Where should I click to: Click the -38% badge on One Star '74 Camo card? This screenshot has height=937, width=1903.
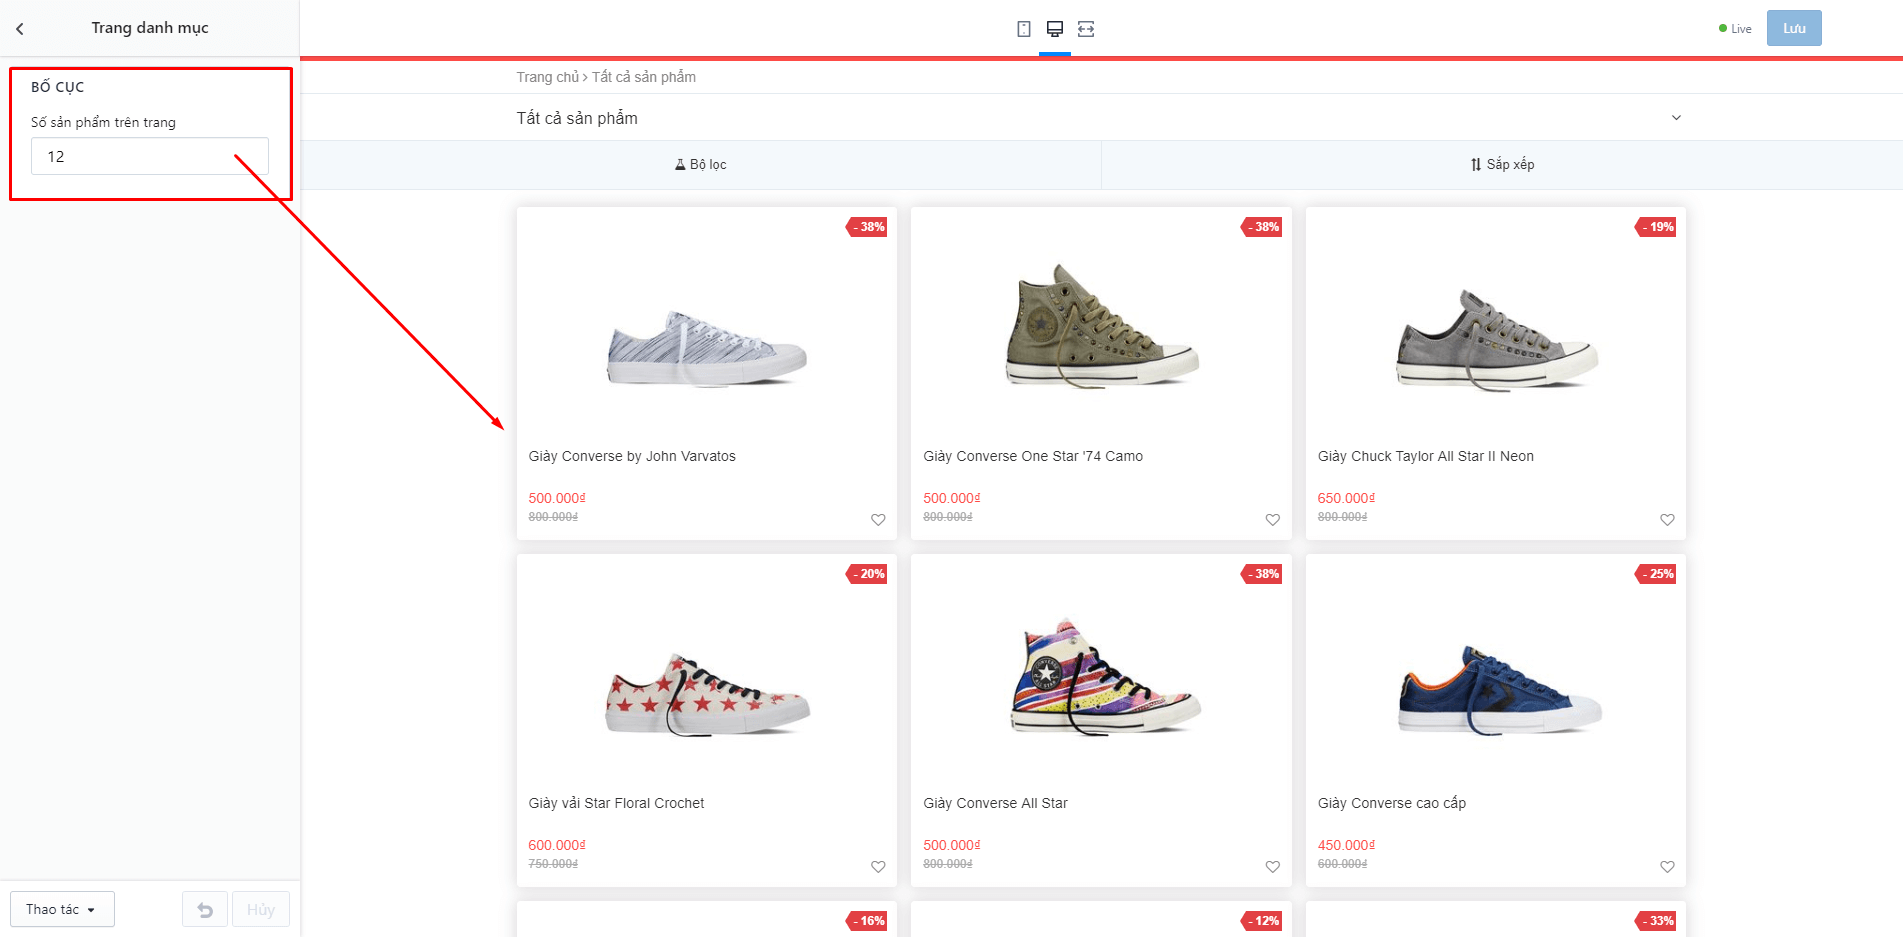point(1263,227)
